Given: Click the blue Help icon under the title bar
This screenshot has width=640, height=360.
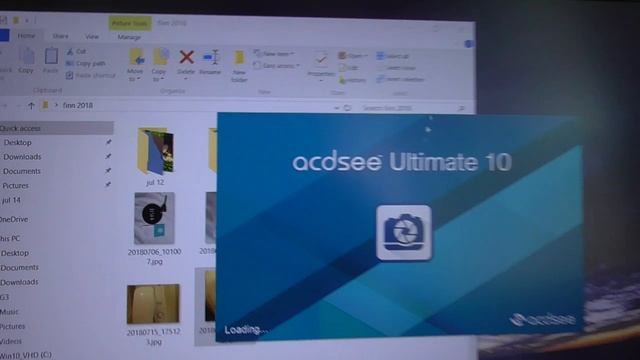Looking at the screenshot, I should (x=469, y=43).
